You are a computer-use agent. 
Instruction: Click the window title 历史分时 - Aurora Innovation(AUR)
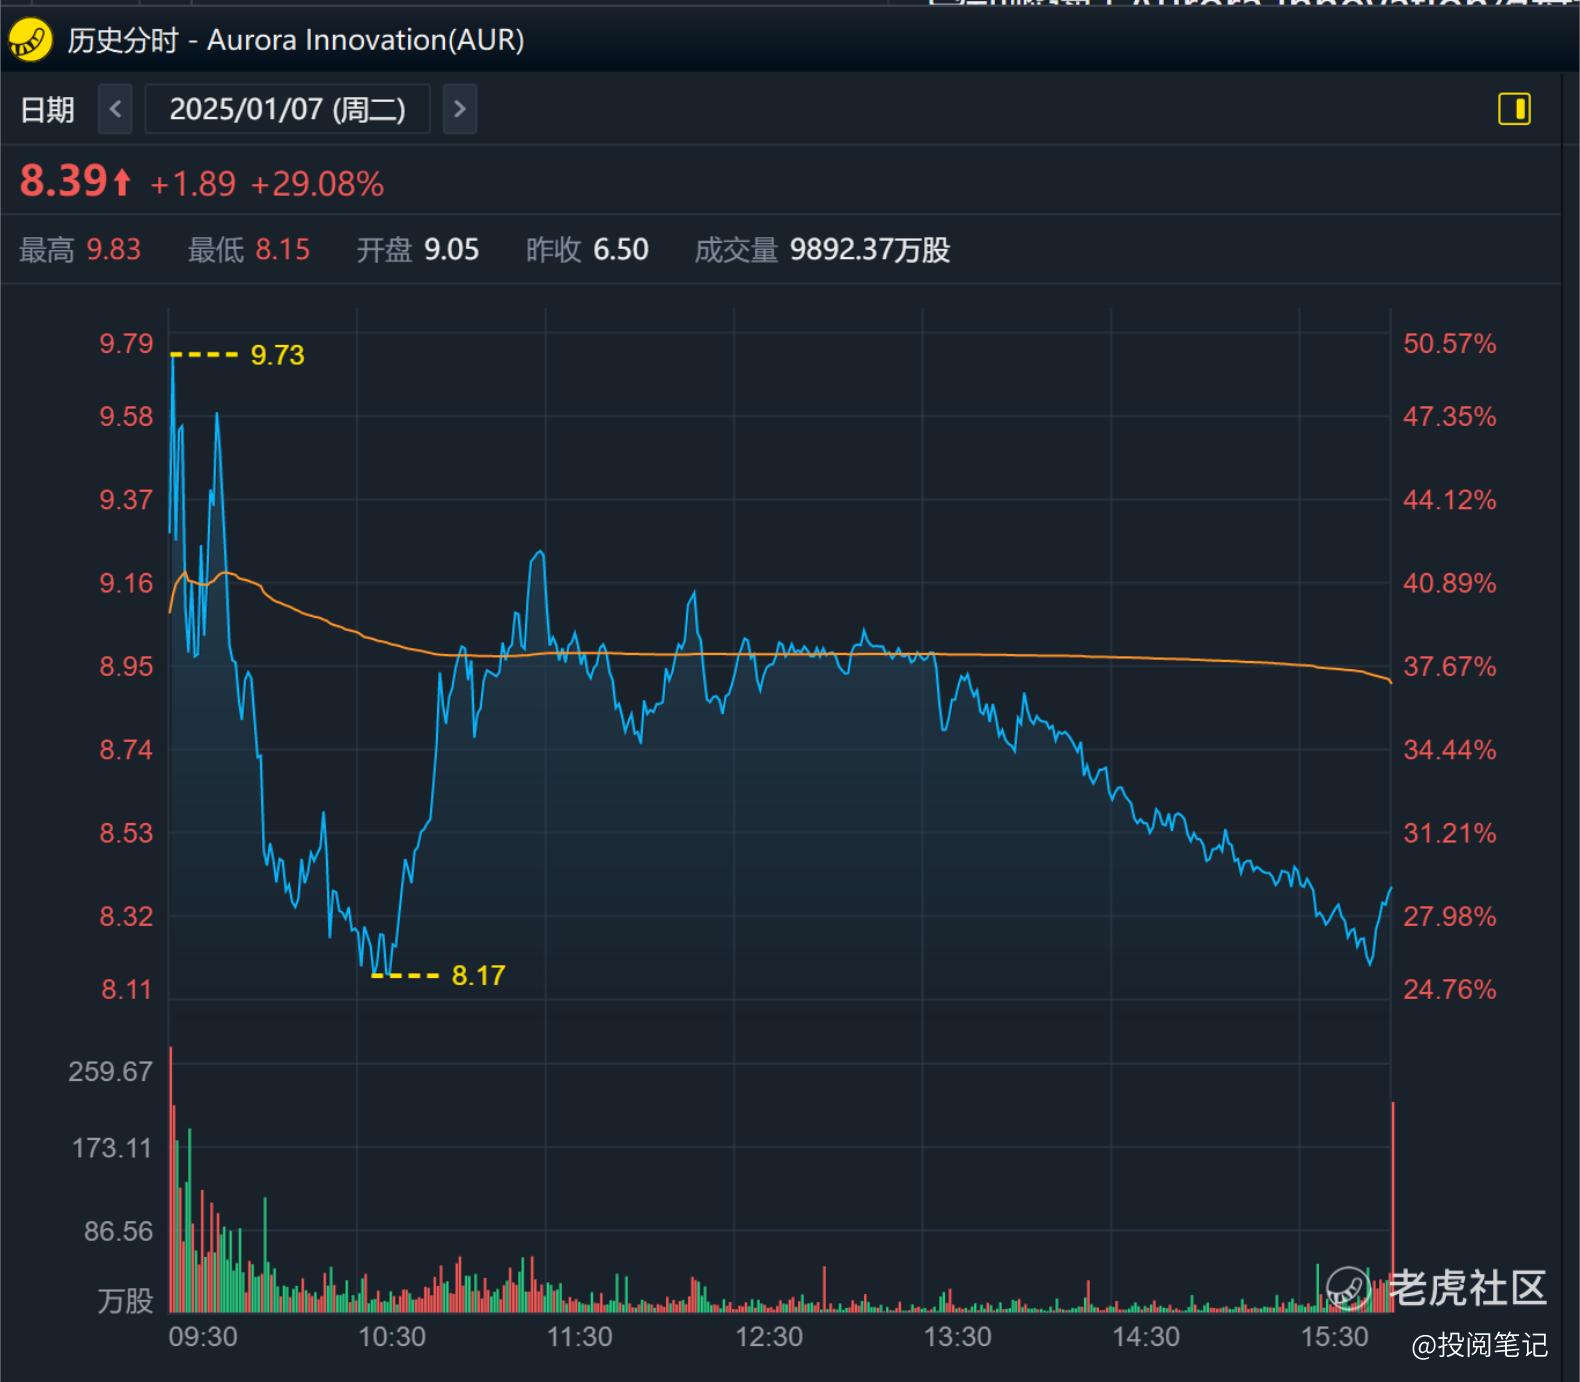coord(296,40)
